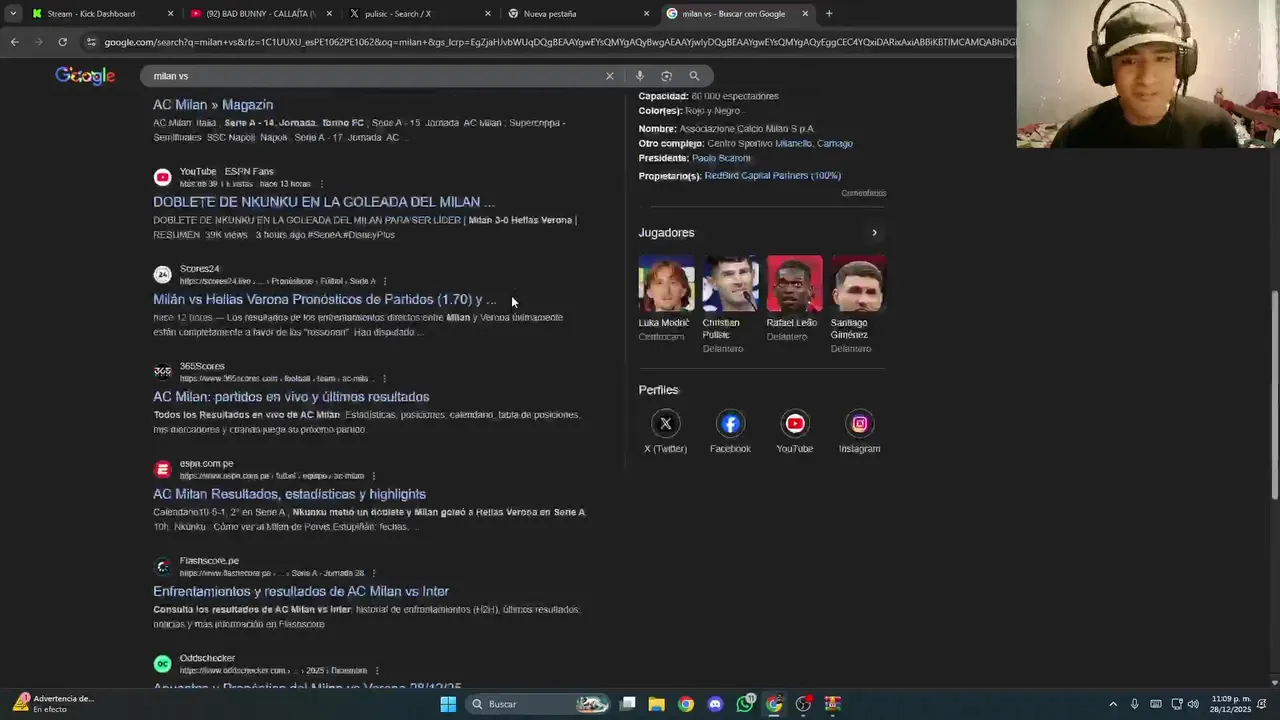This screenshot has height=720, width=1280.
Task: Click the Flashscore.pe site favicon
Action: click(162, 567)
